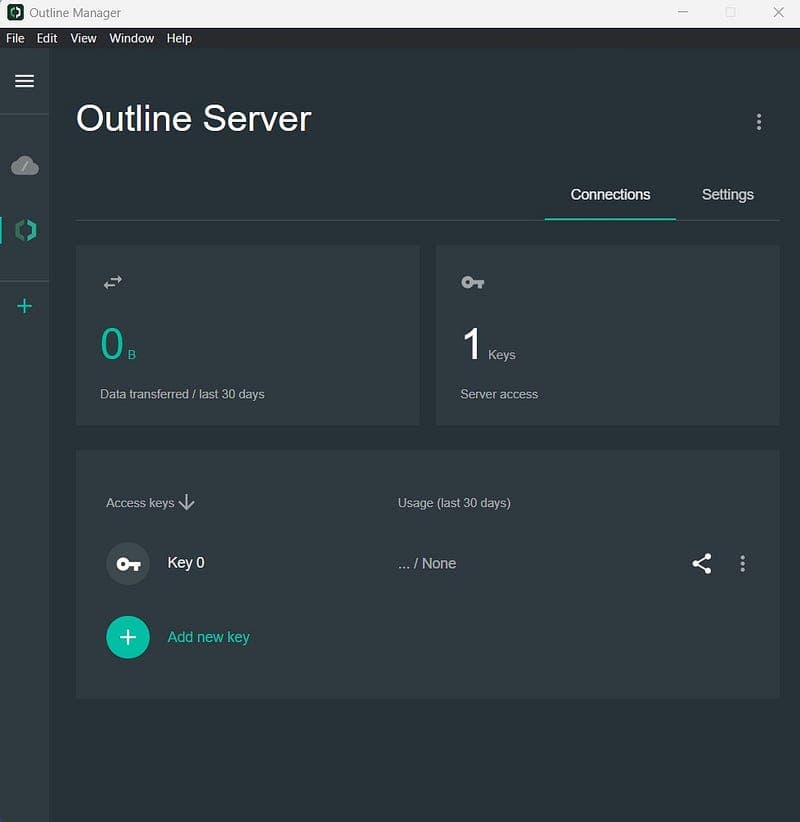Sort access keys using the down arrow
The image size is (800, 822).
pyautogui.click(x=187, y=502)
